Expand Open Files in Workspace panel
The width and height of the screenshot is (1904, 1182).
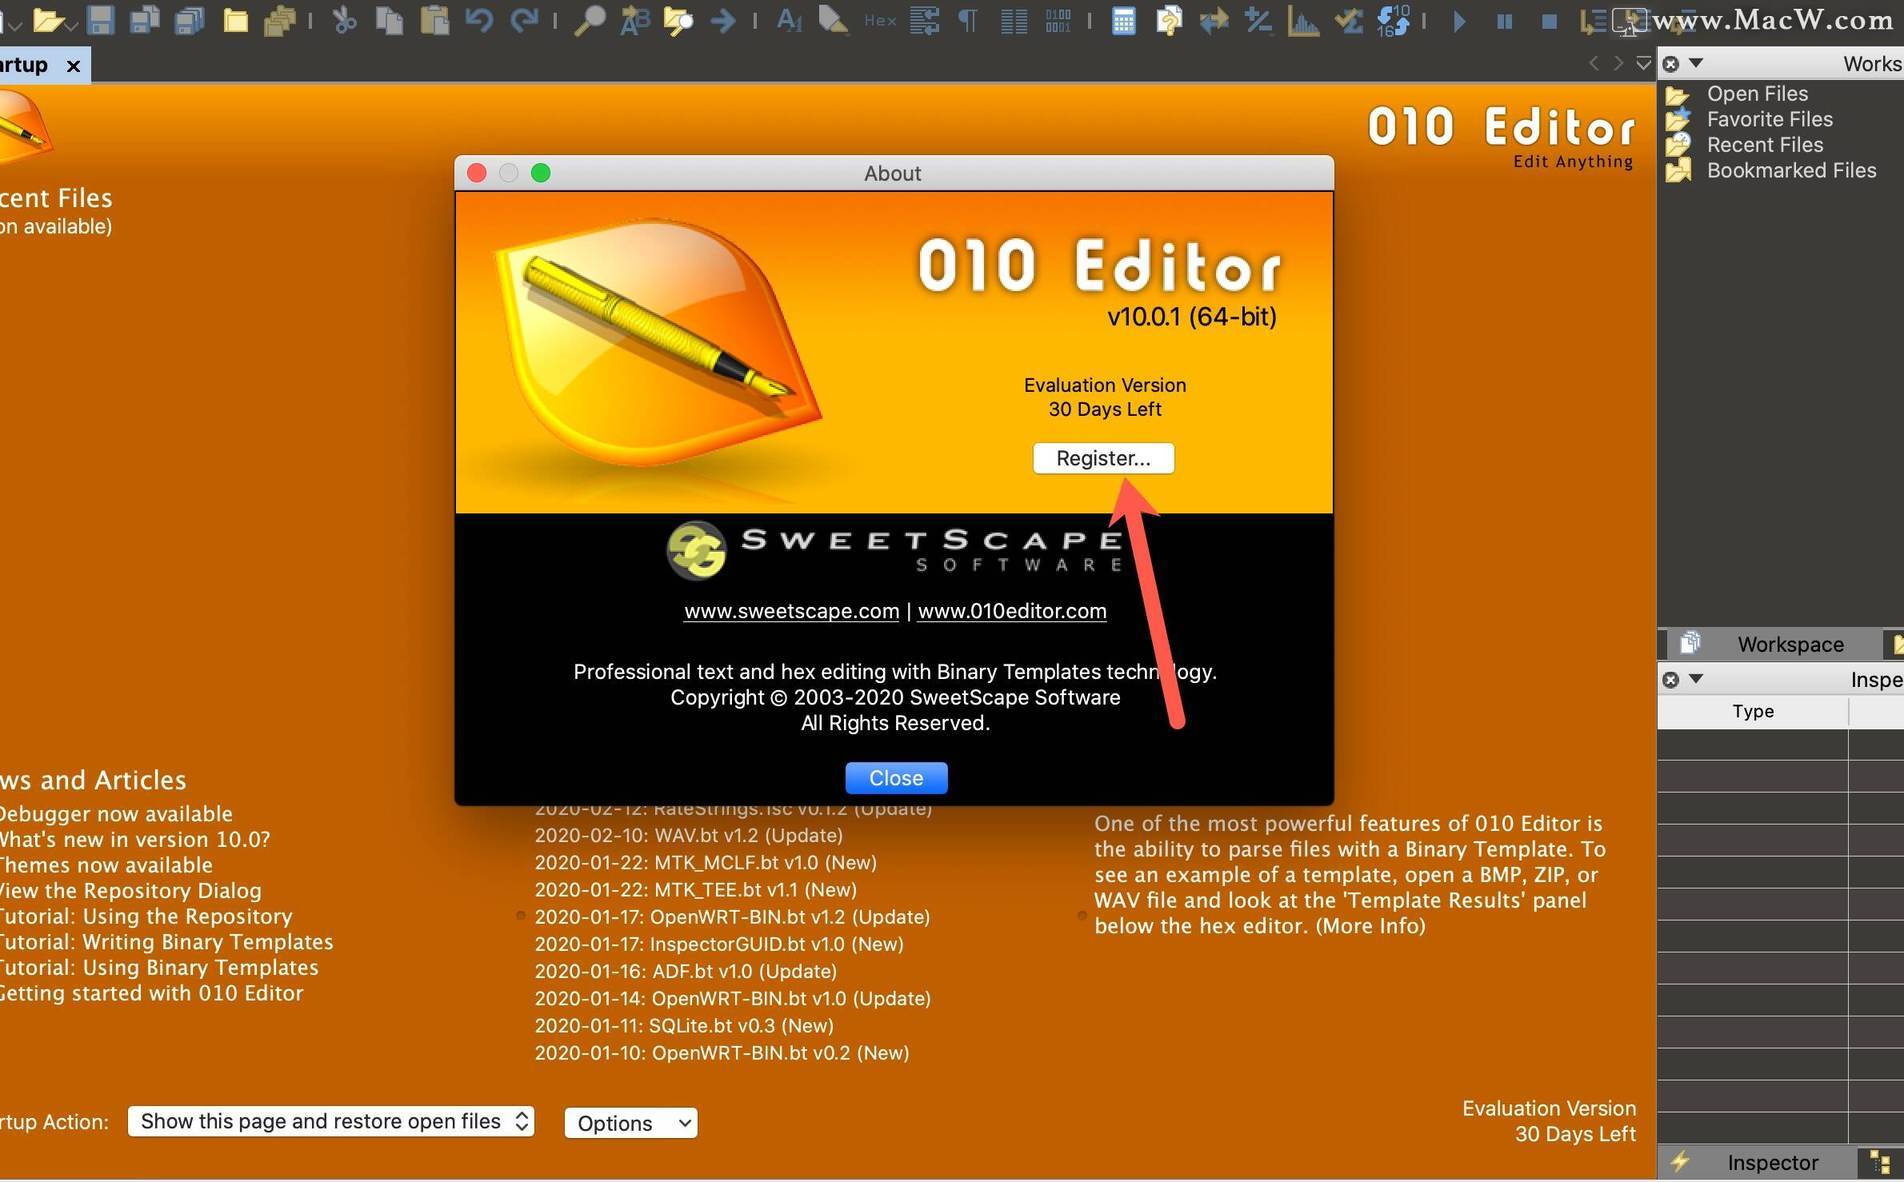click(1757, 93)
